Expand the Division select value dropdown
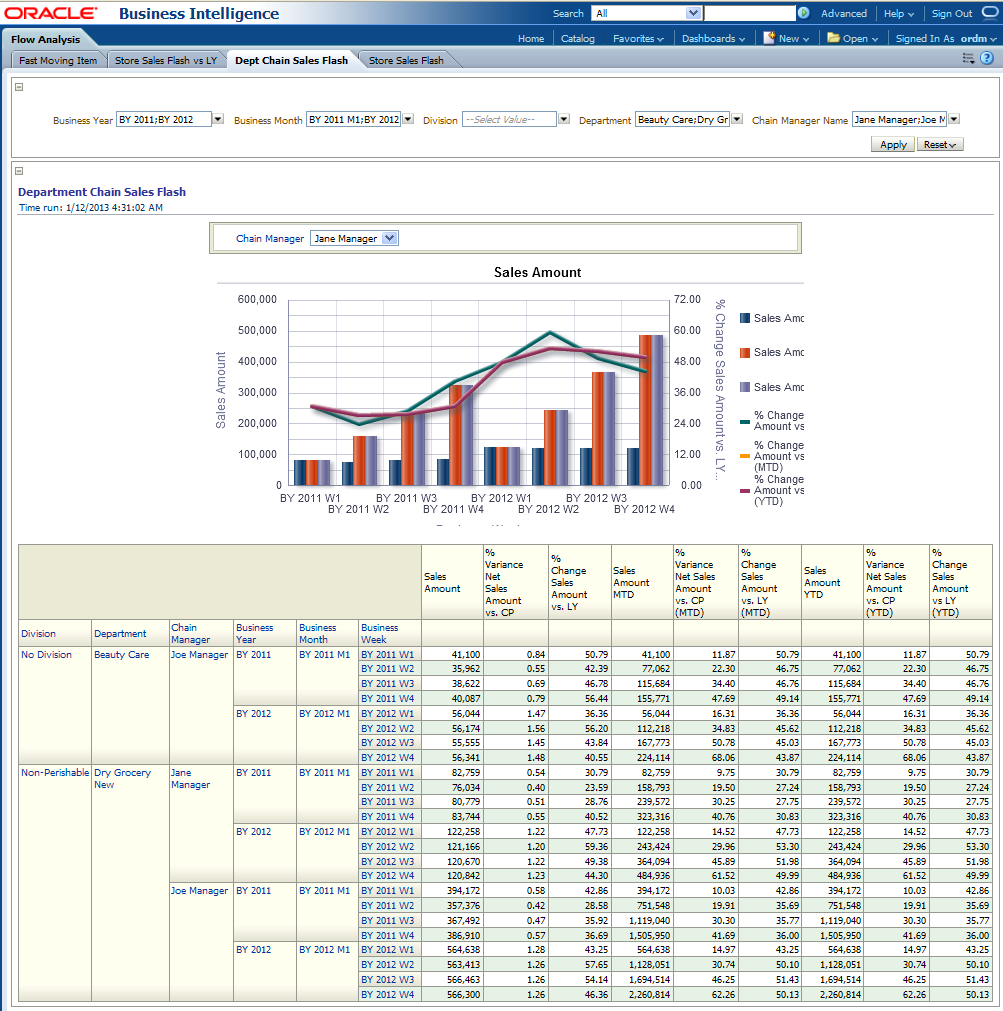Screen dimensions: 1003x1011 (564, 119)
